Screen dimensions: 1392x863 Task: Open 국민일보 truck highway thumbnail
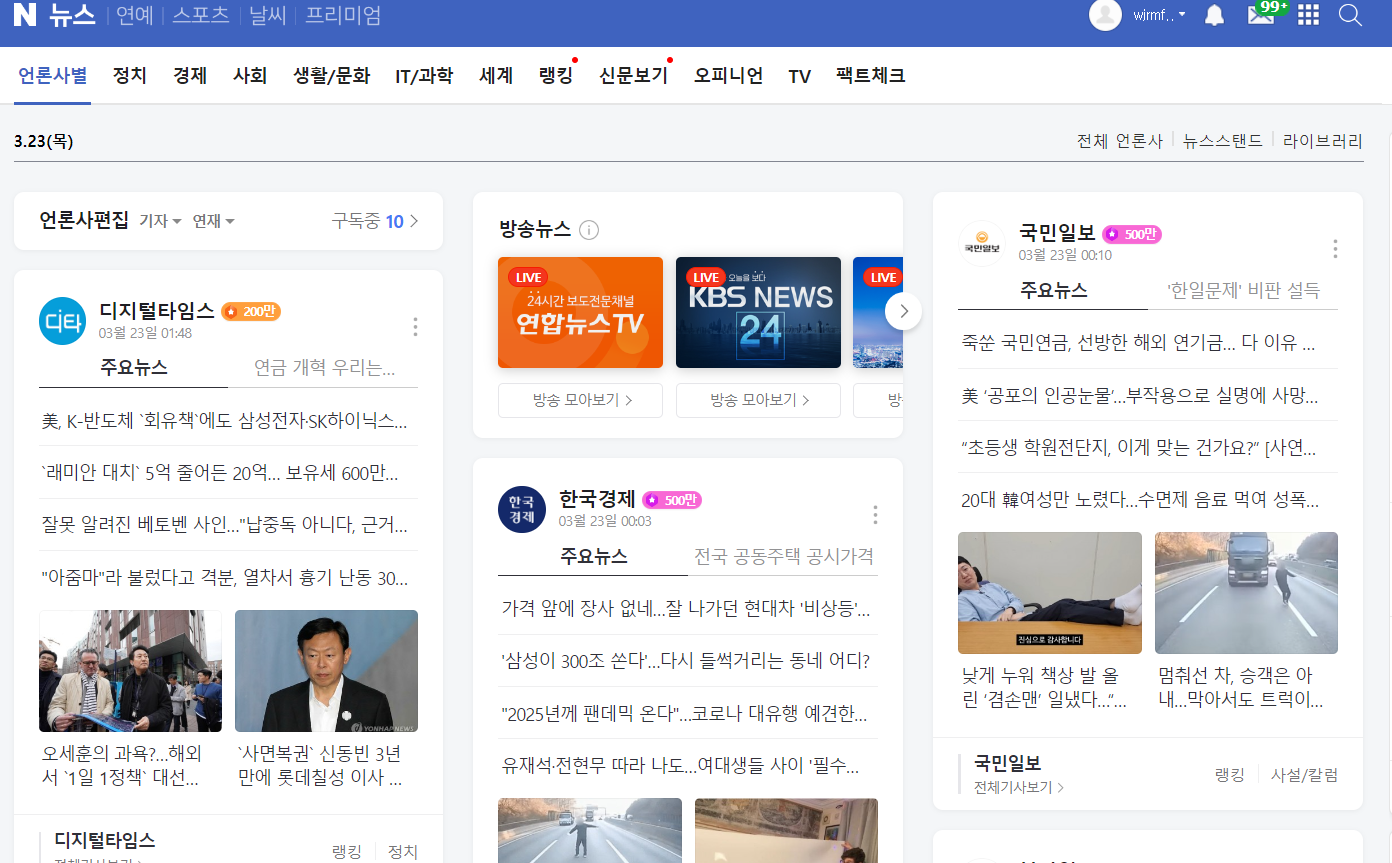pyautogui.click(x=1246, y=593)
